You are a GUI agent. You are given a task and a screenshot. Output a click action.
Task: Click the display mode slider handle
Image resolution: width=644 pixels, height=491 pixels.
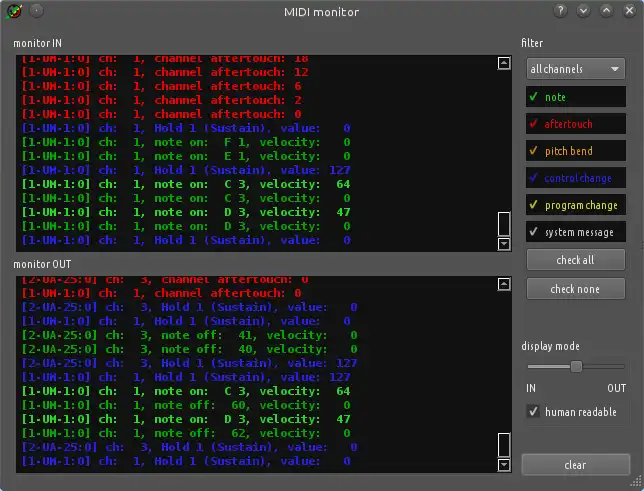coord(576,366)
